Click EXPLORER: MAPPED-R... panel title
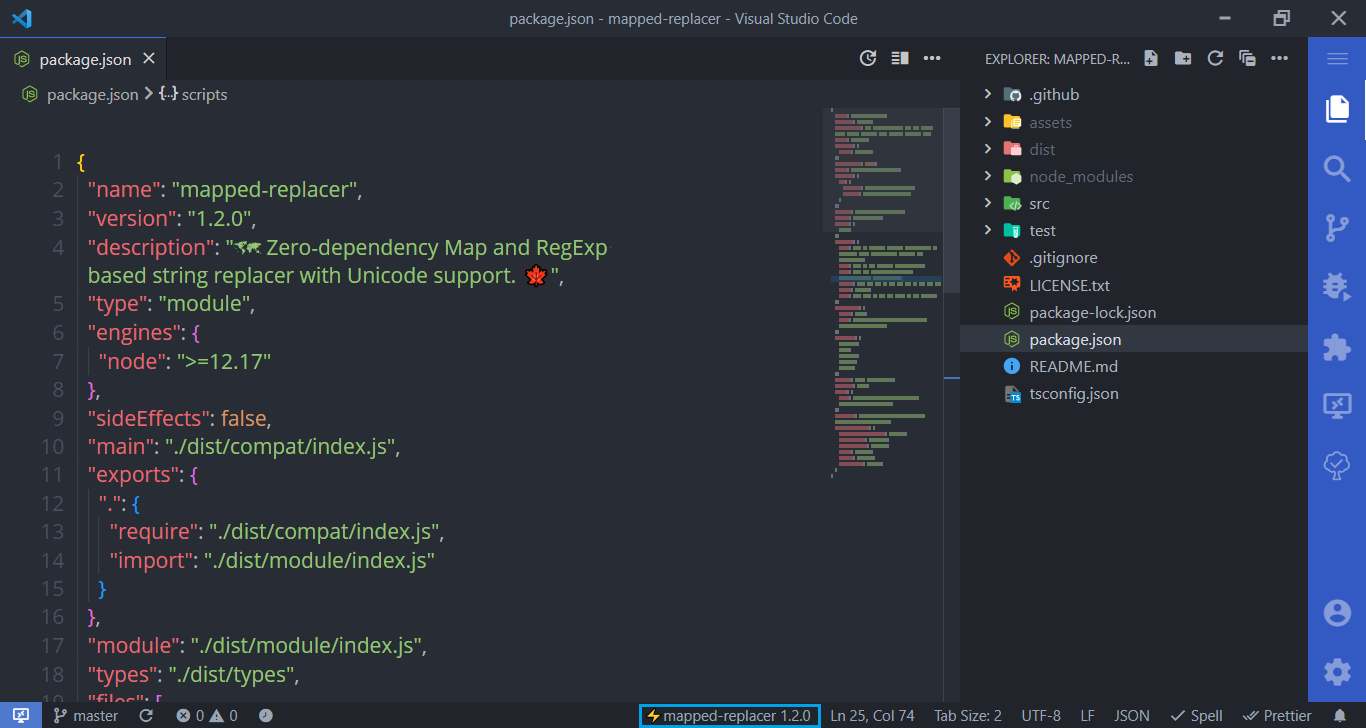 point(1057,59)
